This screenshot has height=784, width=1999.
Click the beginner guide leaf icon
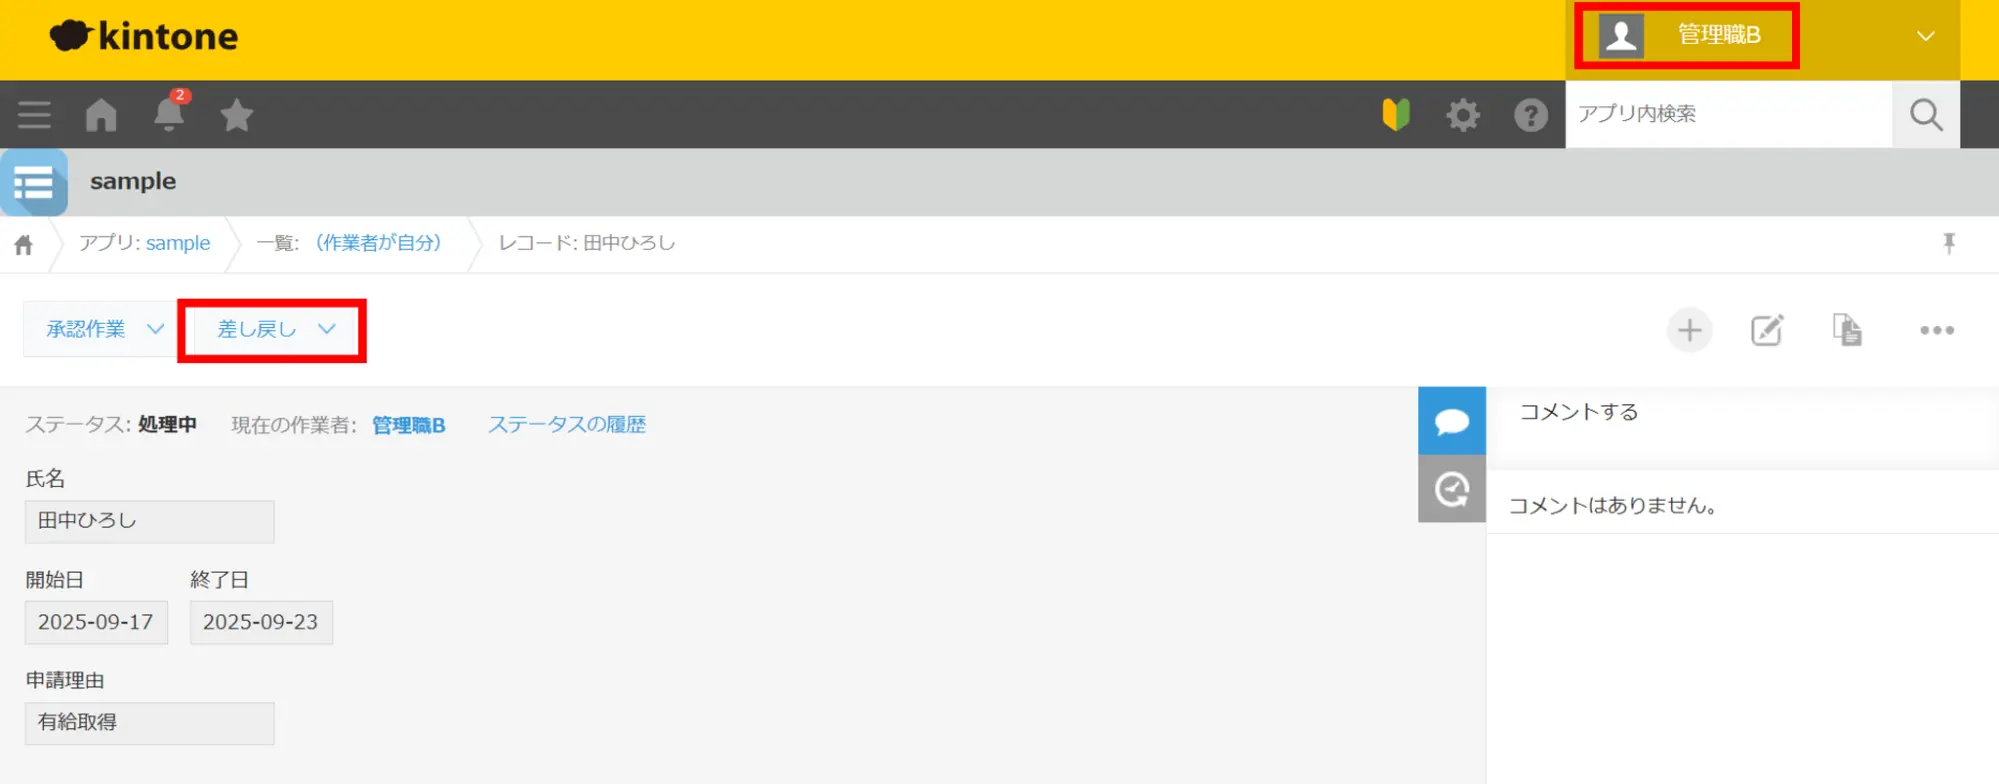click(1395, 115)
